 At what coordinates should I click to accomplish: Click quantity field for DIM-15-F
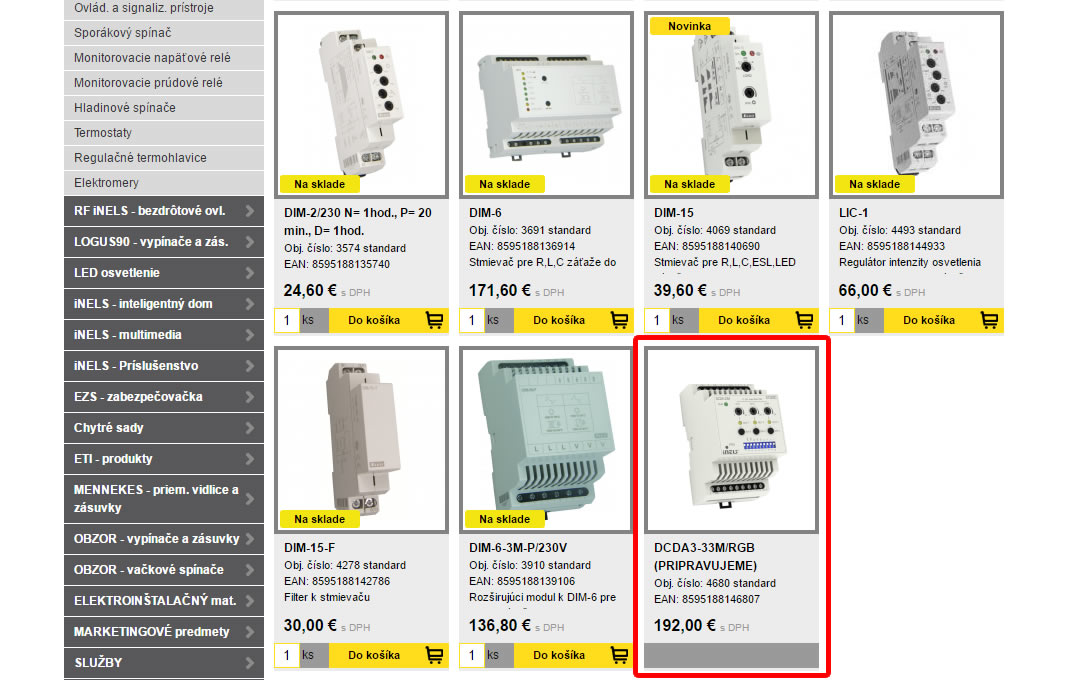(x=287, y=655)
